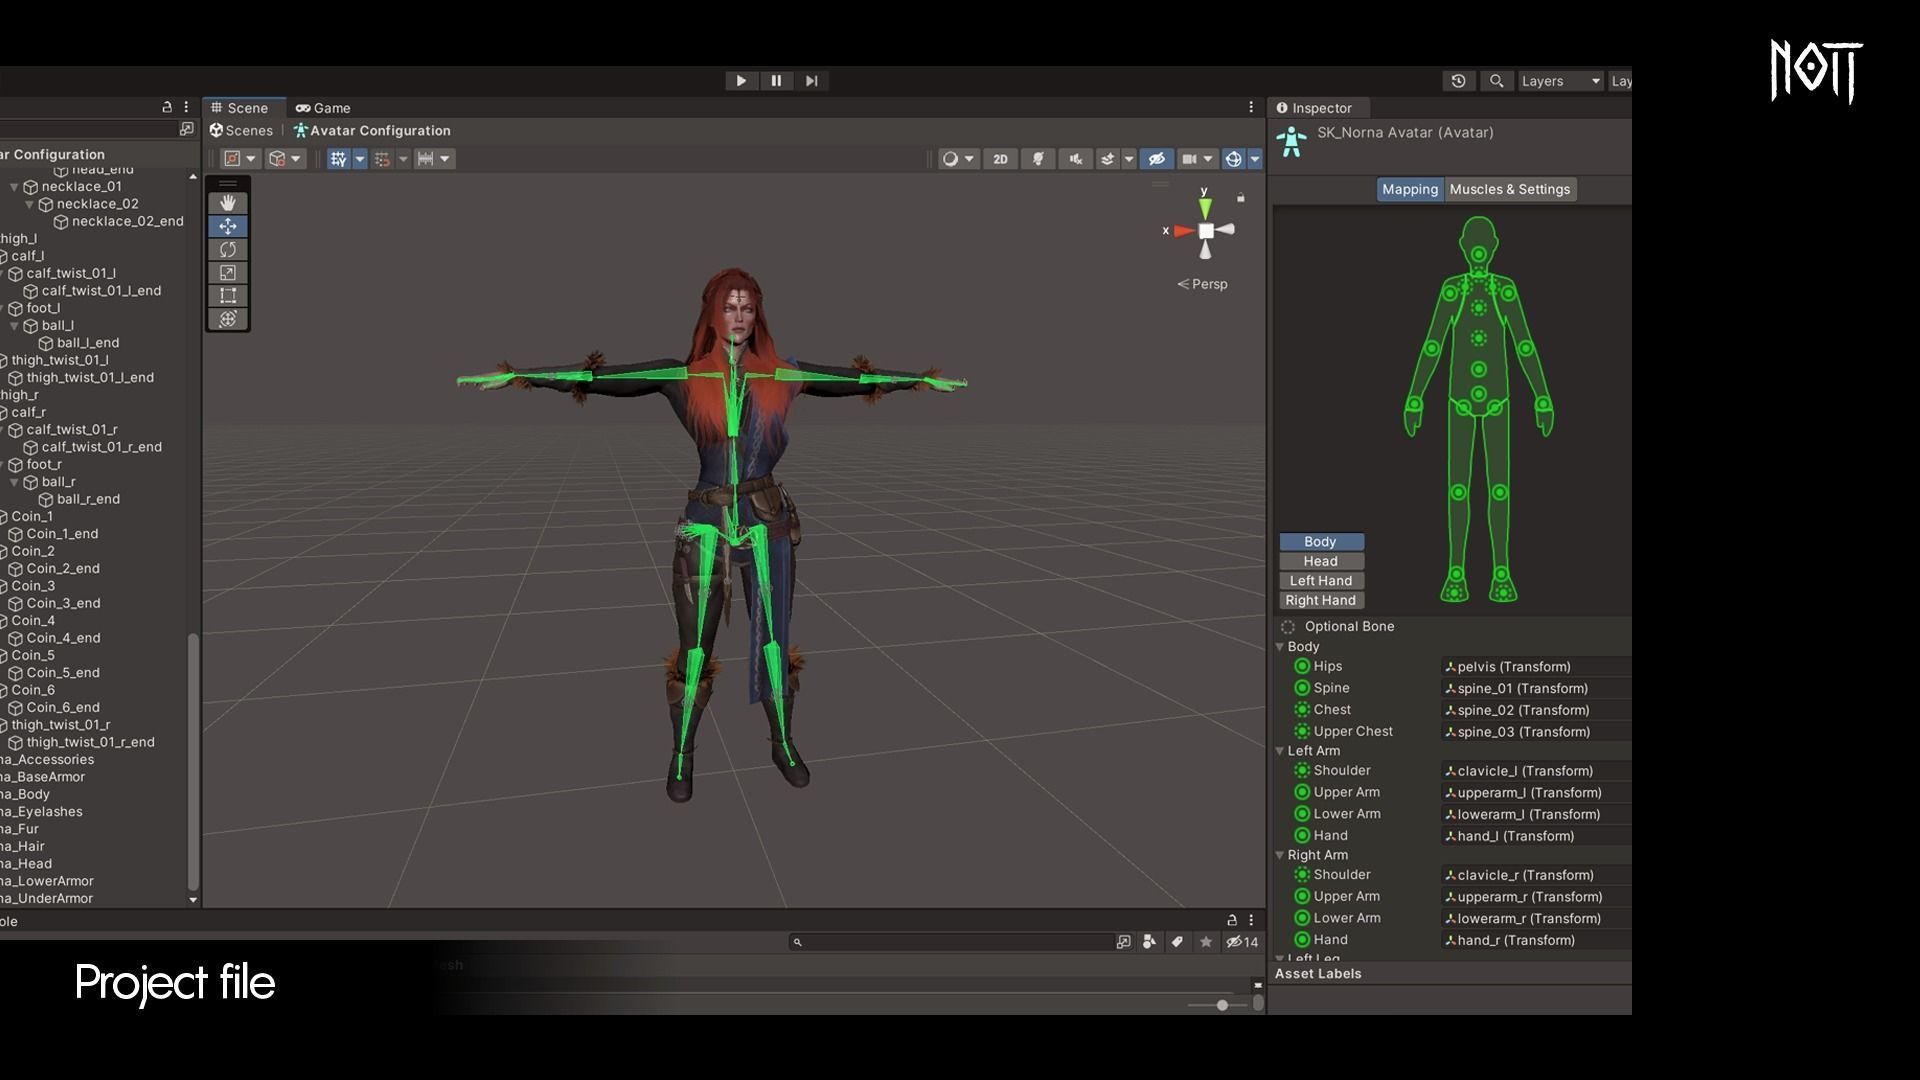
Task: Click the Right Hand mapping button
Action: pyautogui.click(x=1320, y=600)
